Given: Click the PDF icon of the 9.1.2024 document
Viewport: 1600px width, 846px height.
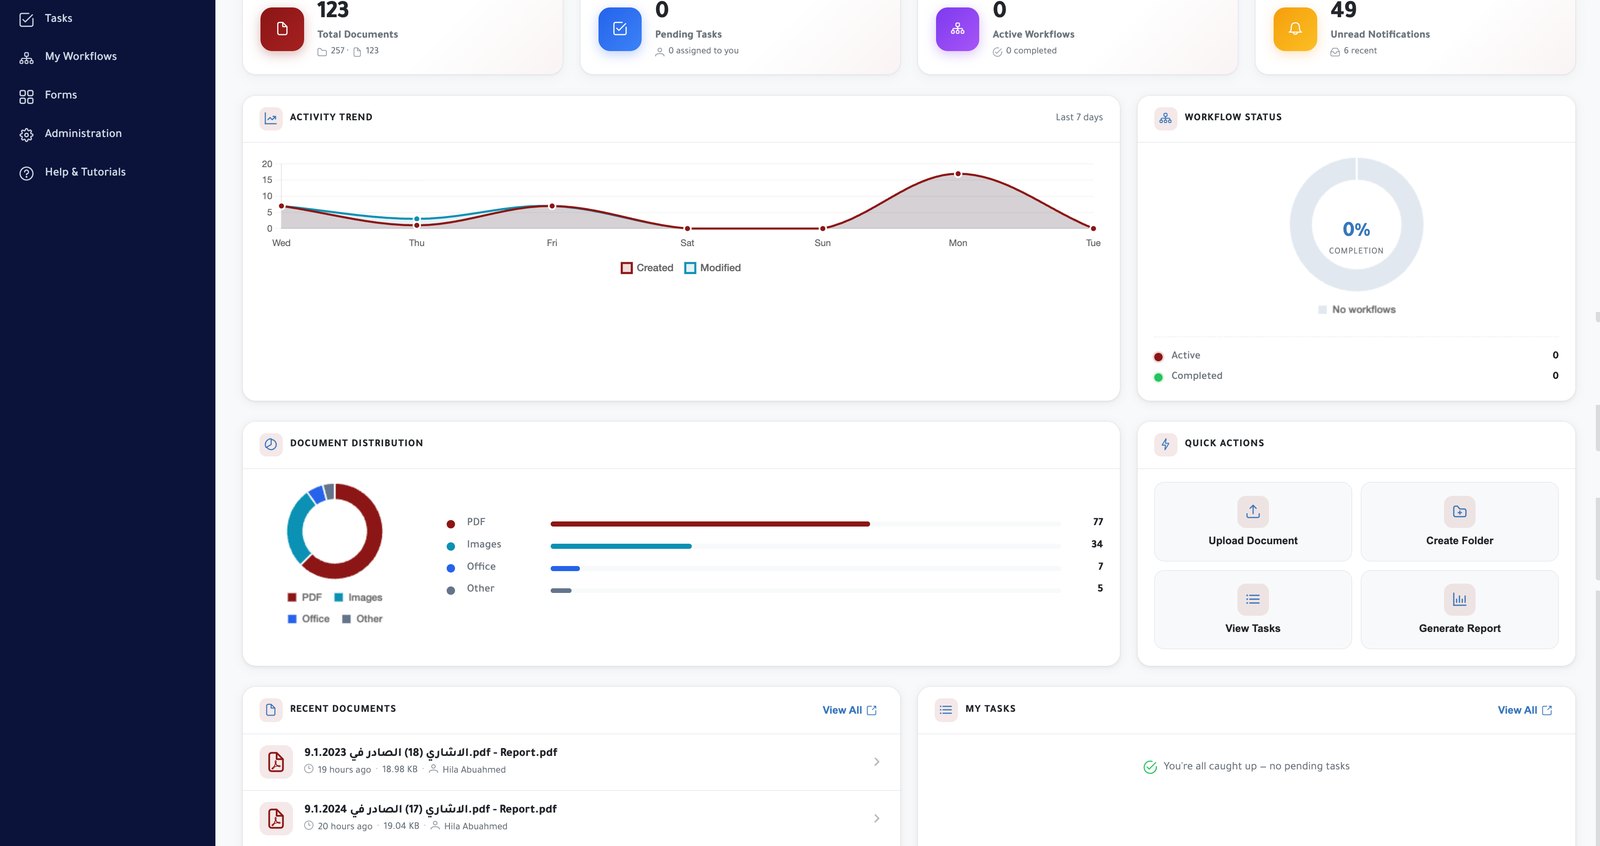Looking at the screenshot, I should [x=276, y=819].
